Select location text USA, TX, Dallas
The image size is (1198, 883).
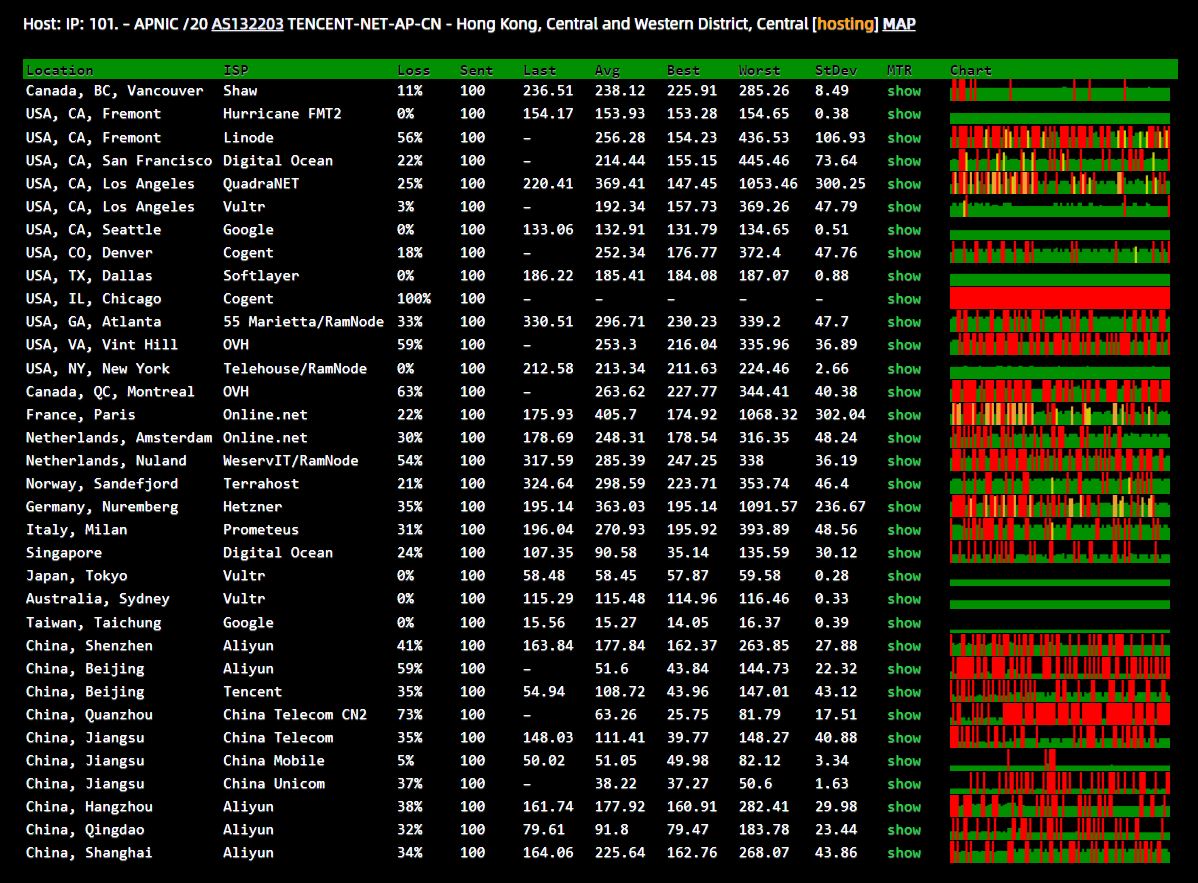click(x=89, y=275)
